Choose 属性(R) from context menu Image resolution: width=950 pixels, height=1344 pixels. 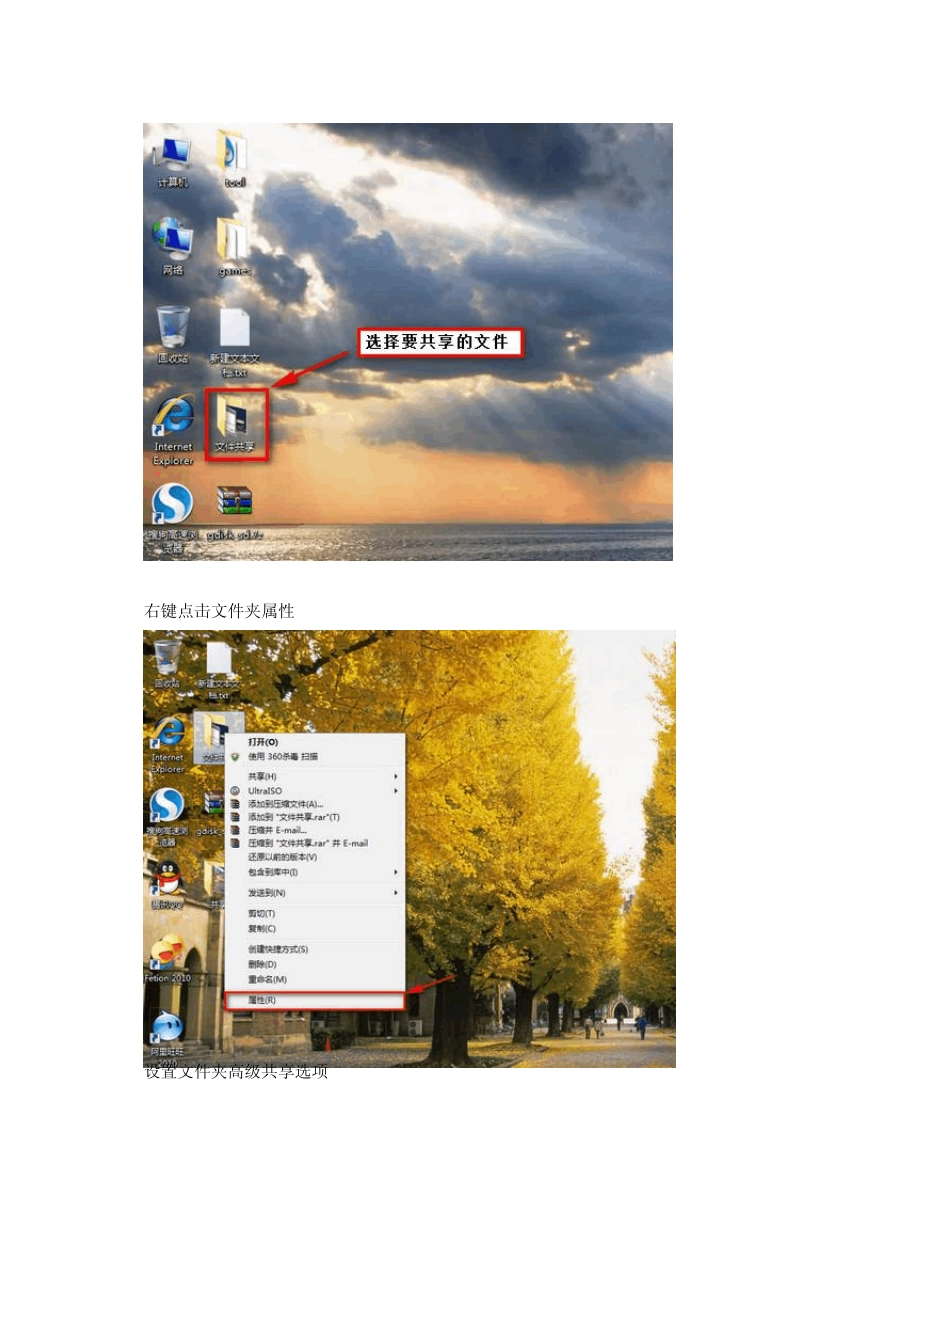tap(314, 1000)
